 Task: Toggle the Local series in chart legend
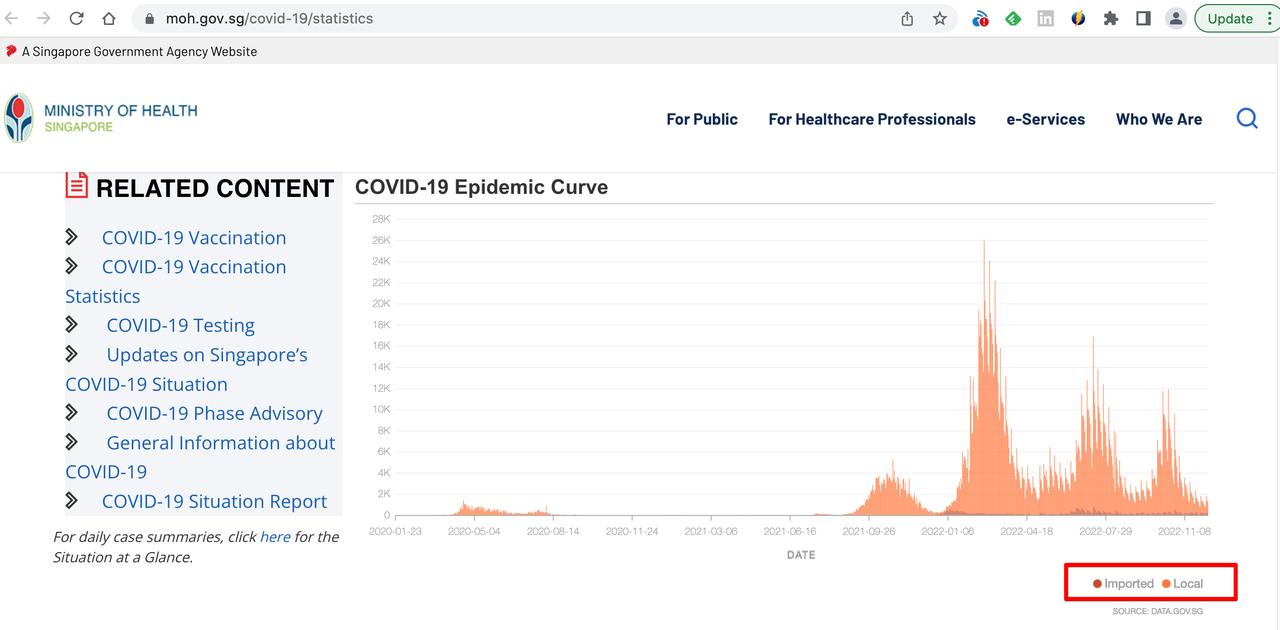tap(1183, 584)
